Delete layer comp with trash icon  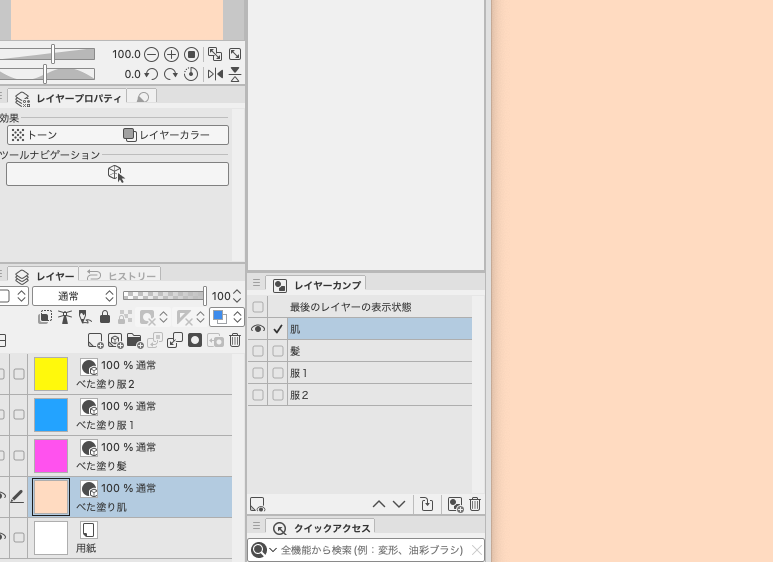point(475,504)
